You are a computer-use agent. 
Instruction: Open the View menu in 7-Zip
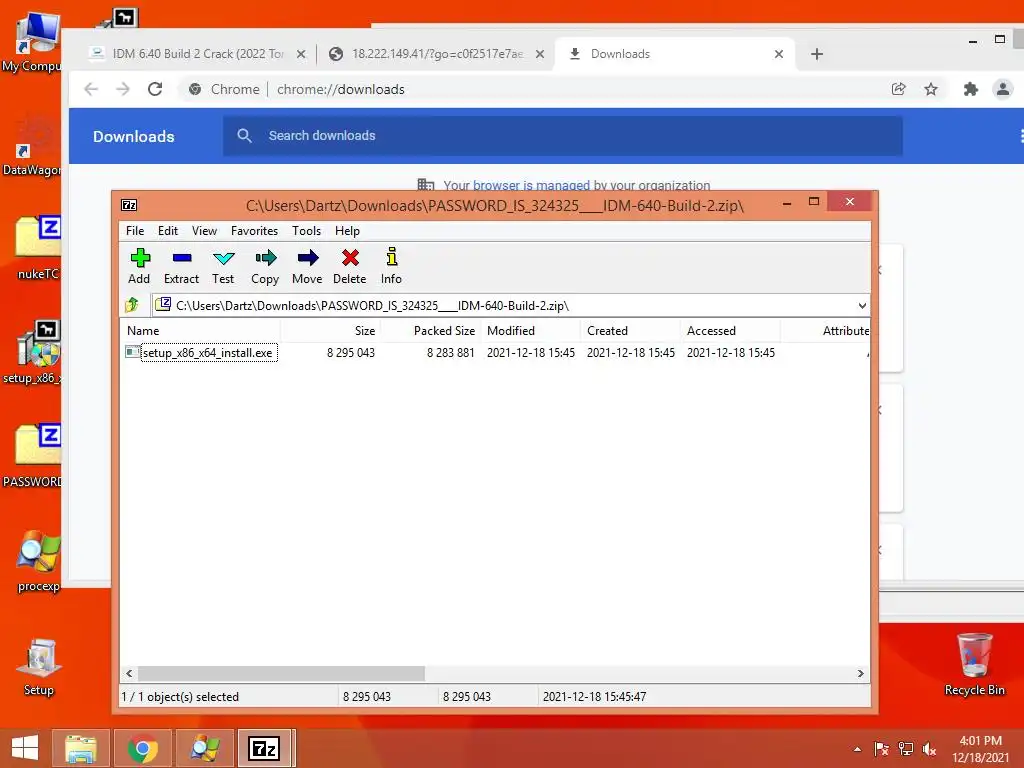204,231
